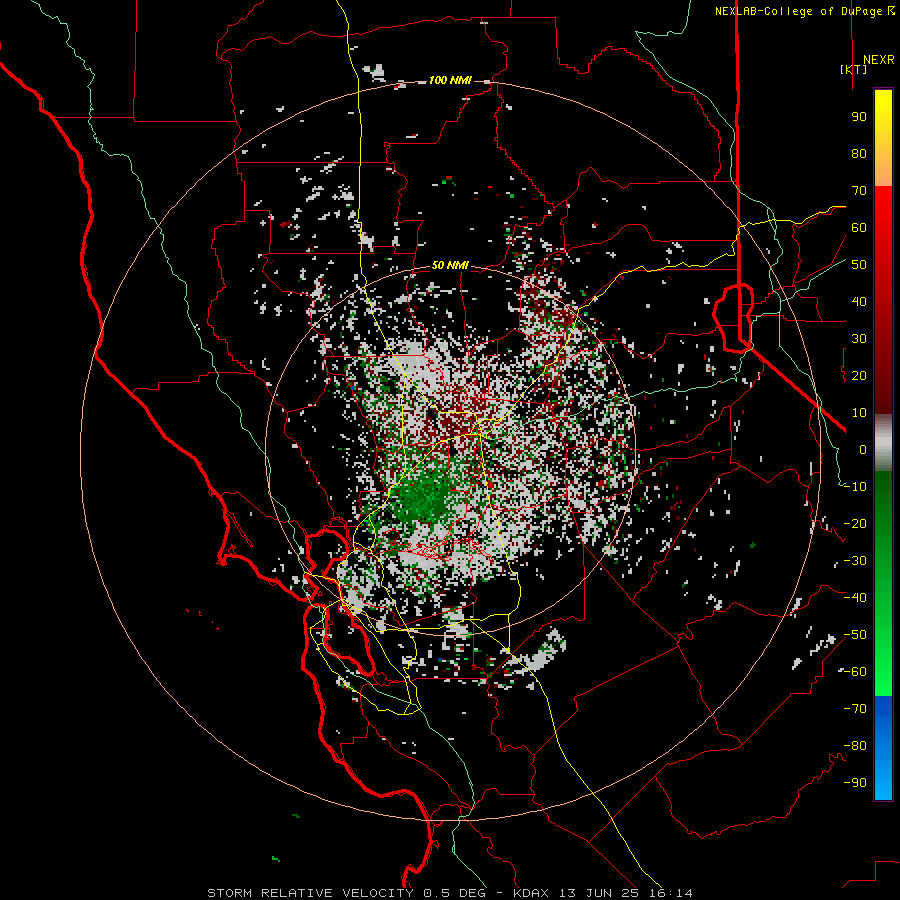Click the 90 value on velocity scale
Viewport: 900px width, 900px height.
tap(859, 117)
